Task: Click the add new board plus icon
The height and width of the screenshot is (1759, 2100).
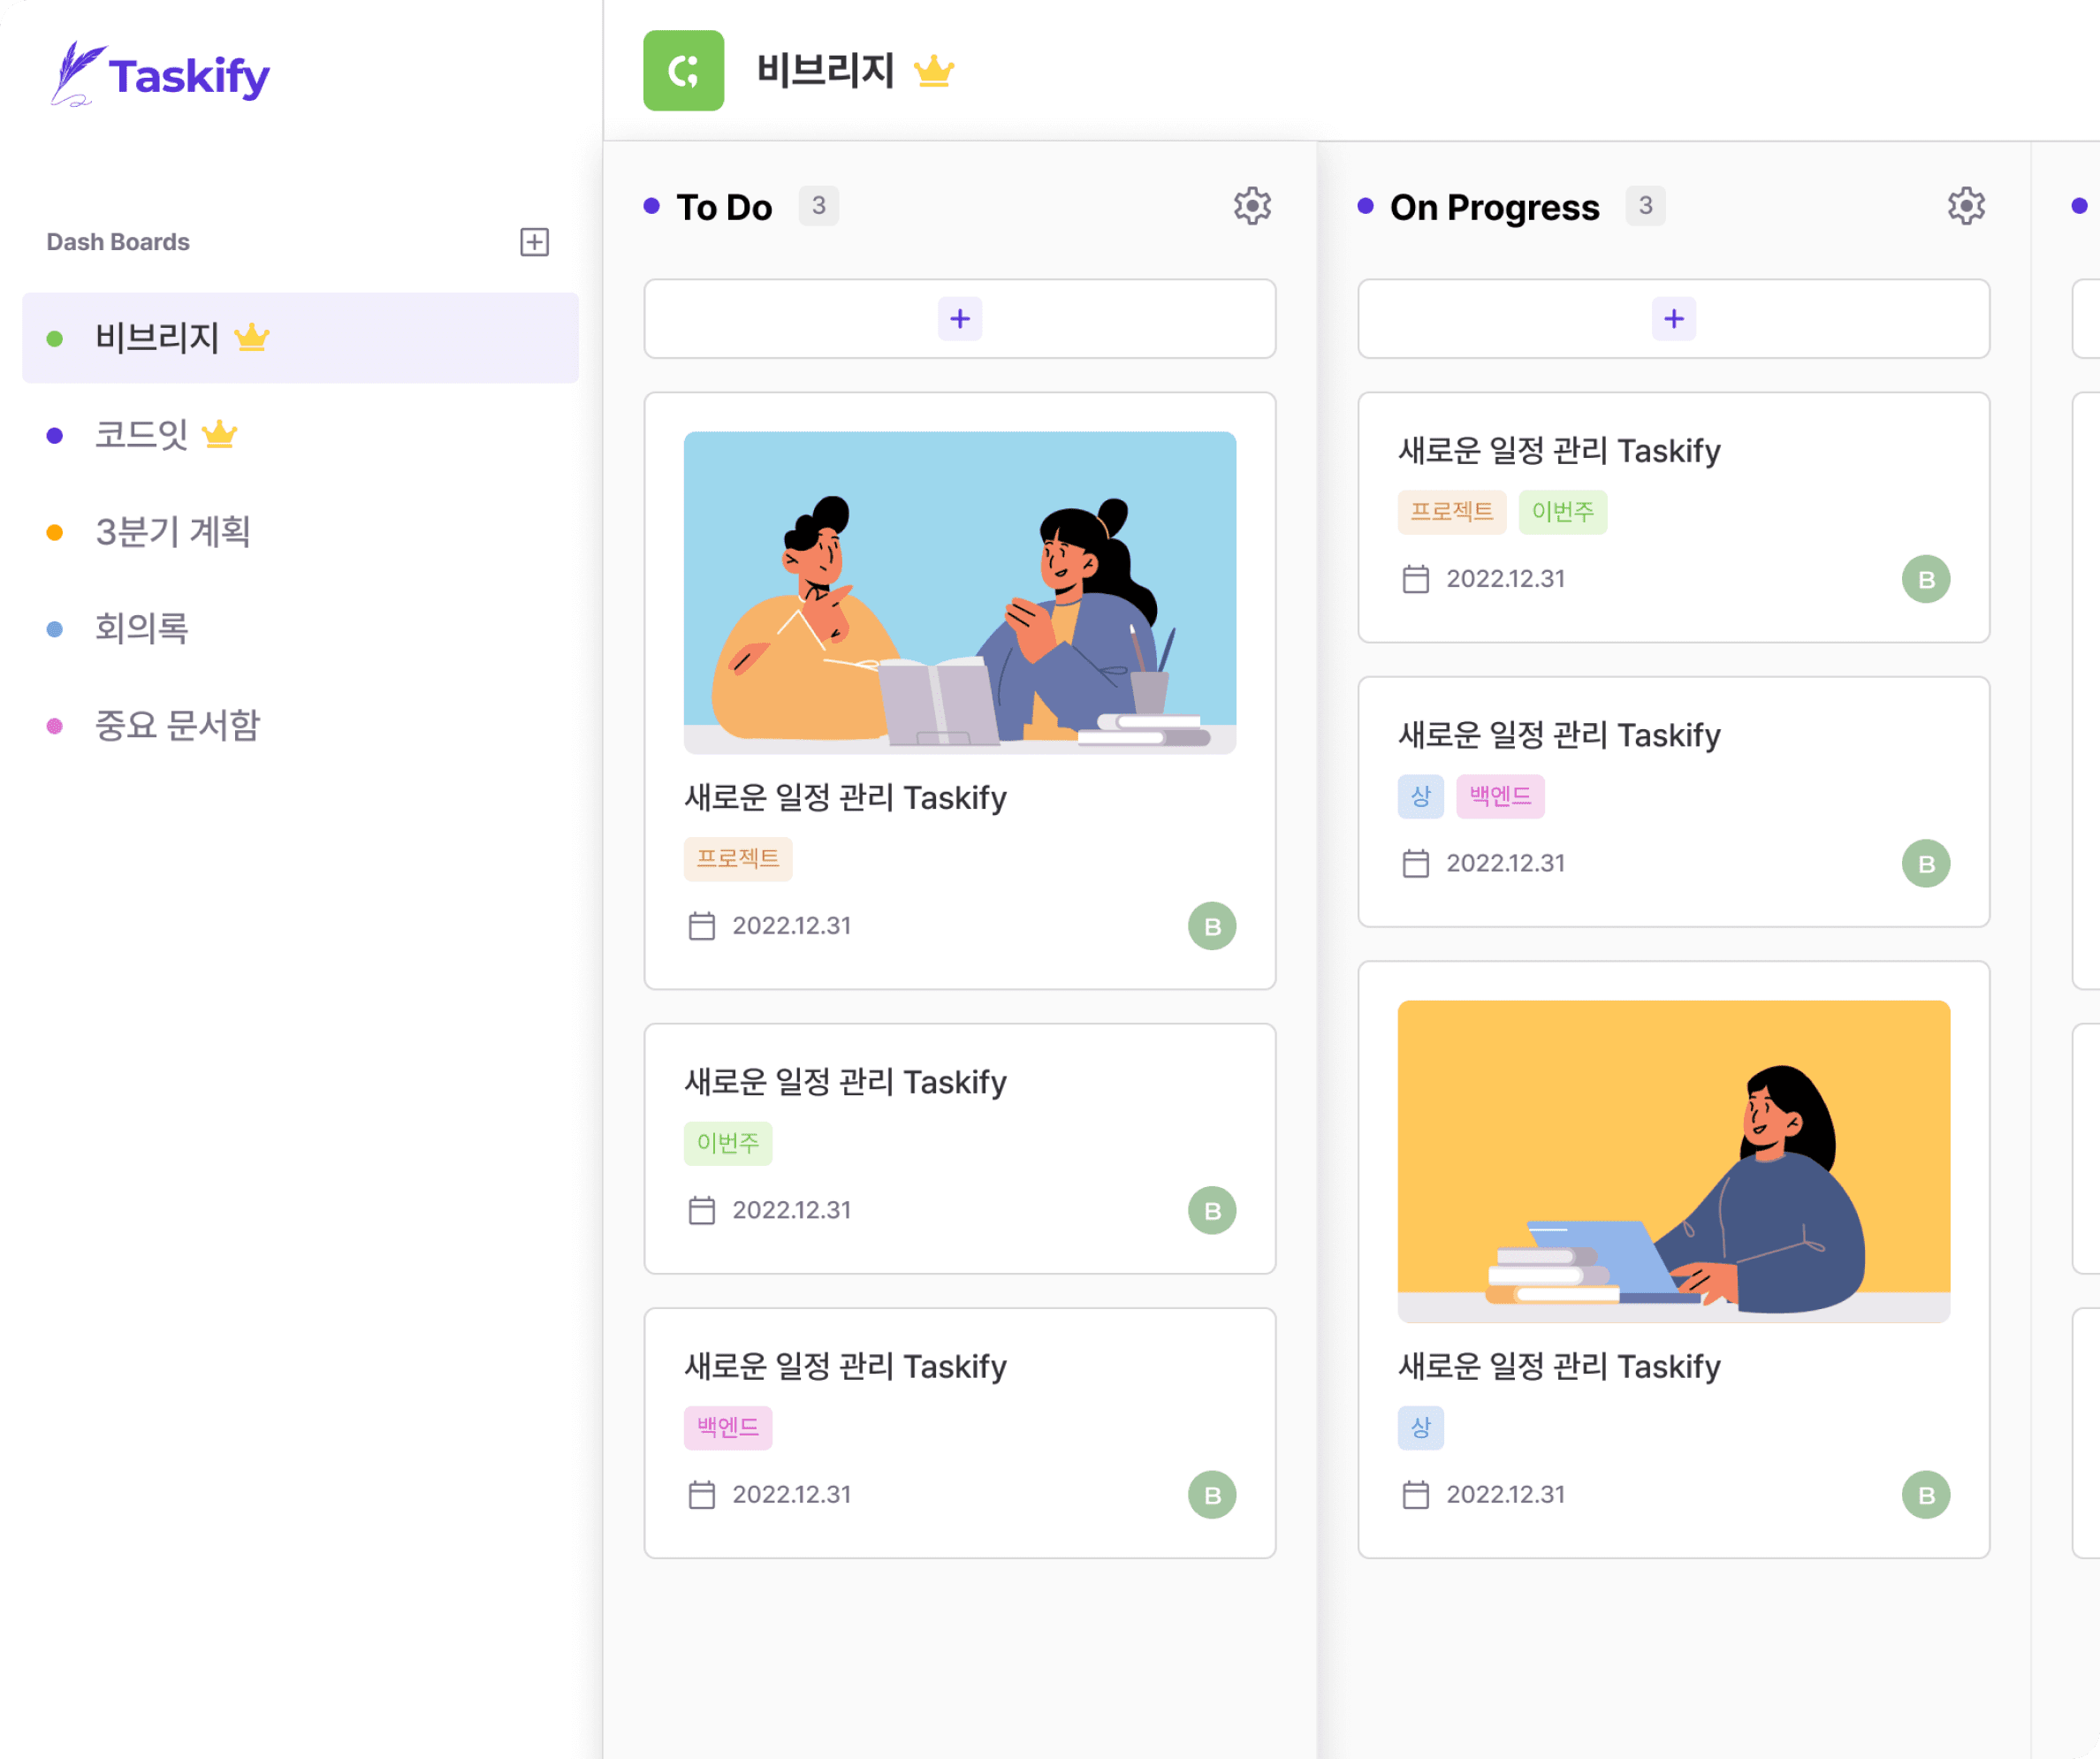Action: [x=534, y=240]
